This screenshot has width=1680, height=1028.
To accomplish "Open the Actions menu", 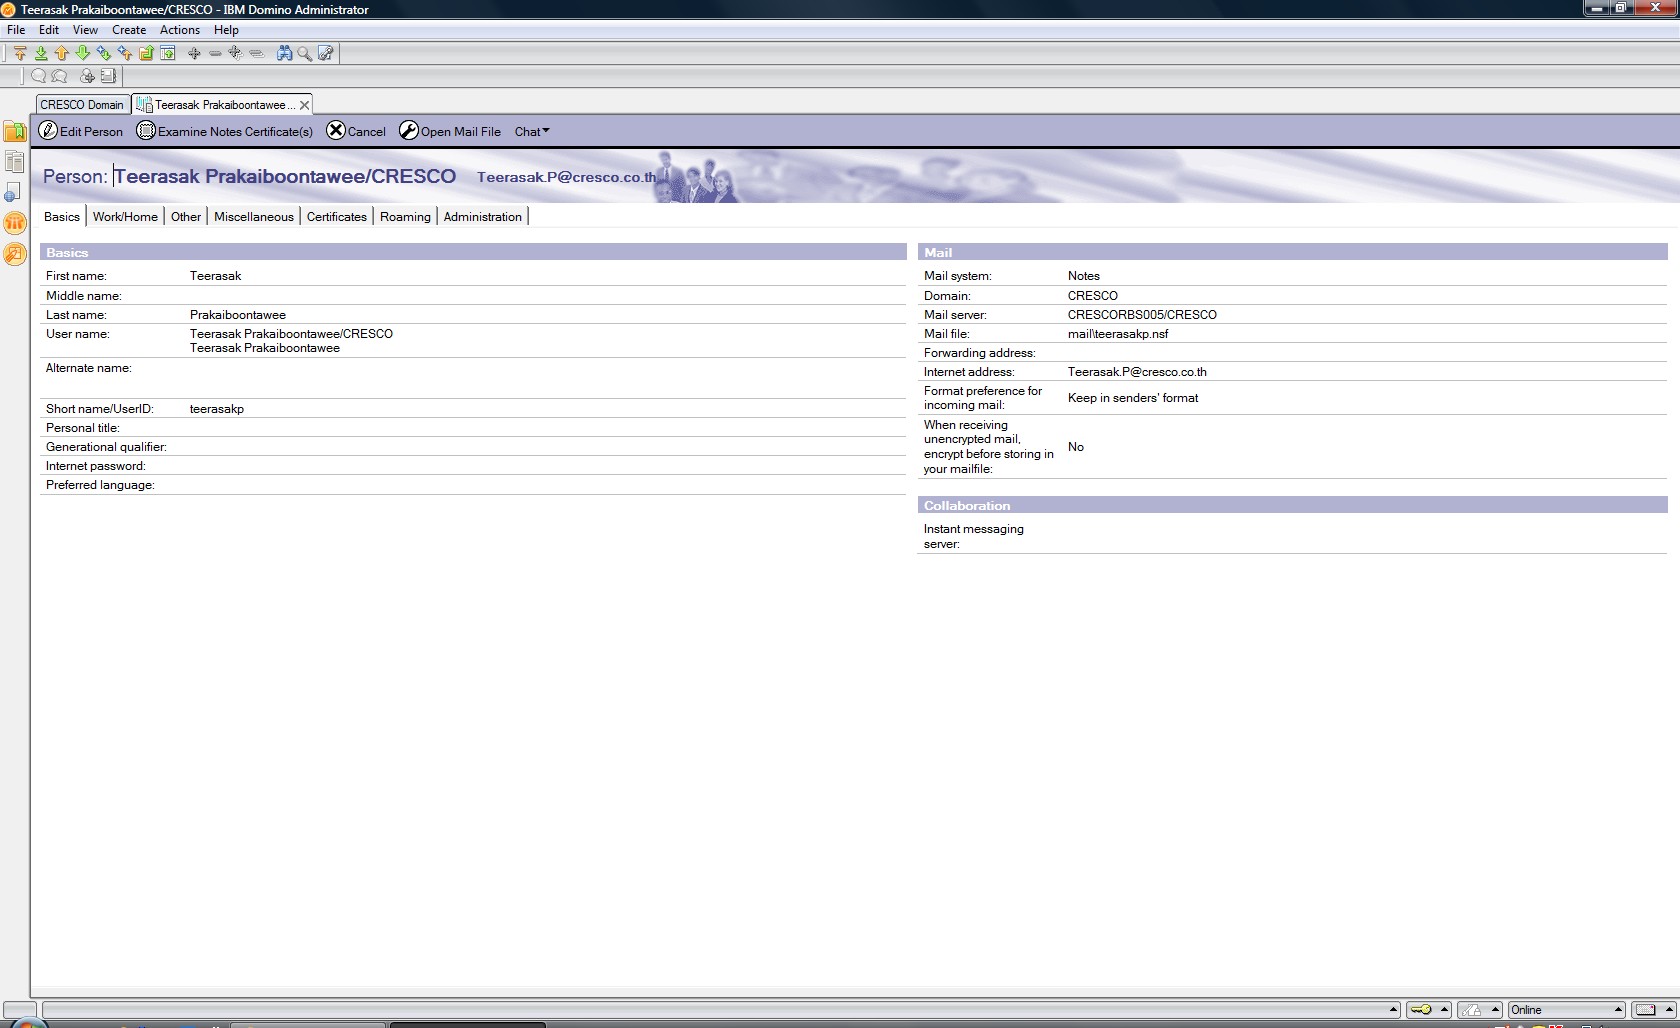I will click(180, 30).
